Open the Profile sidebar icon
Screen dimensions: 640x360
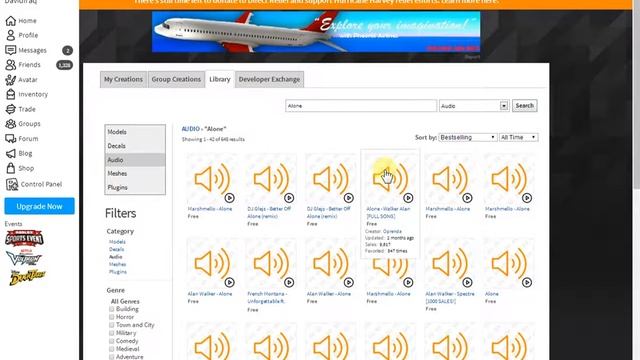tap(11, 35)
